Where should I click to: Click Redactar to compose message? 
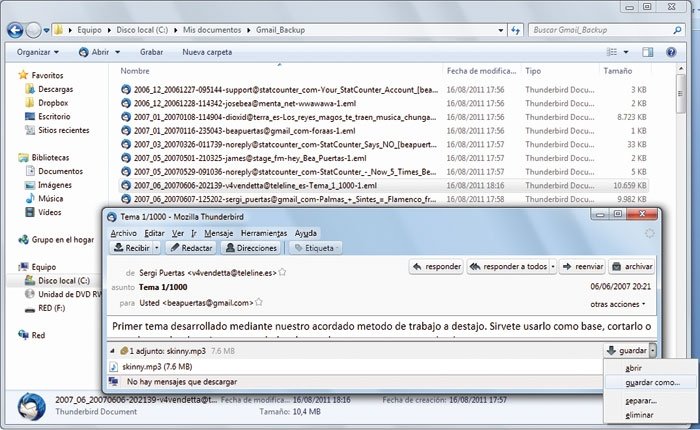coord(191,248)
